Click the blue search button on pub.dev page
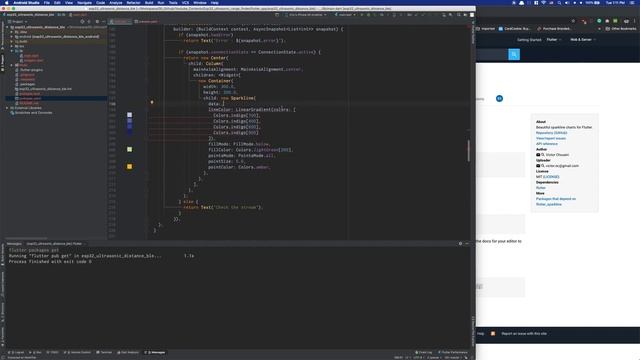The height and width of the screenshot is (360, 640). (514, 54)
